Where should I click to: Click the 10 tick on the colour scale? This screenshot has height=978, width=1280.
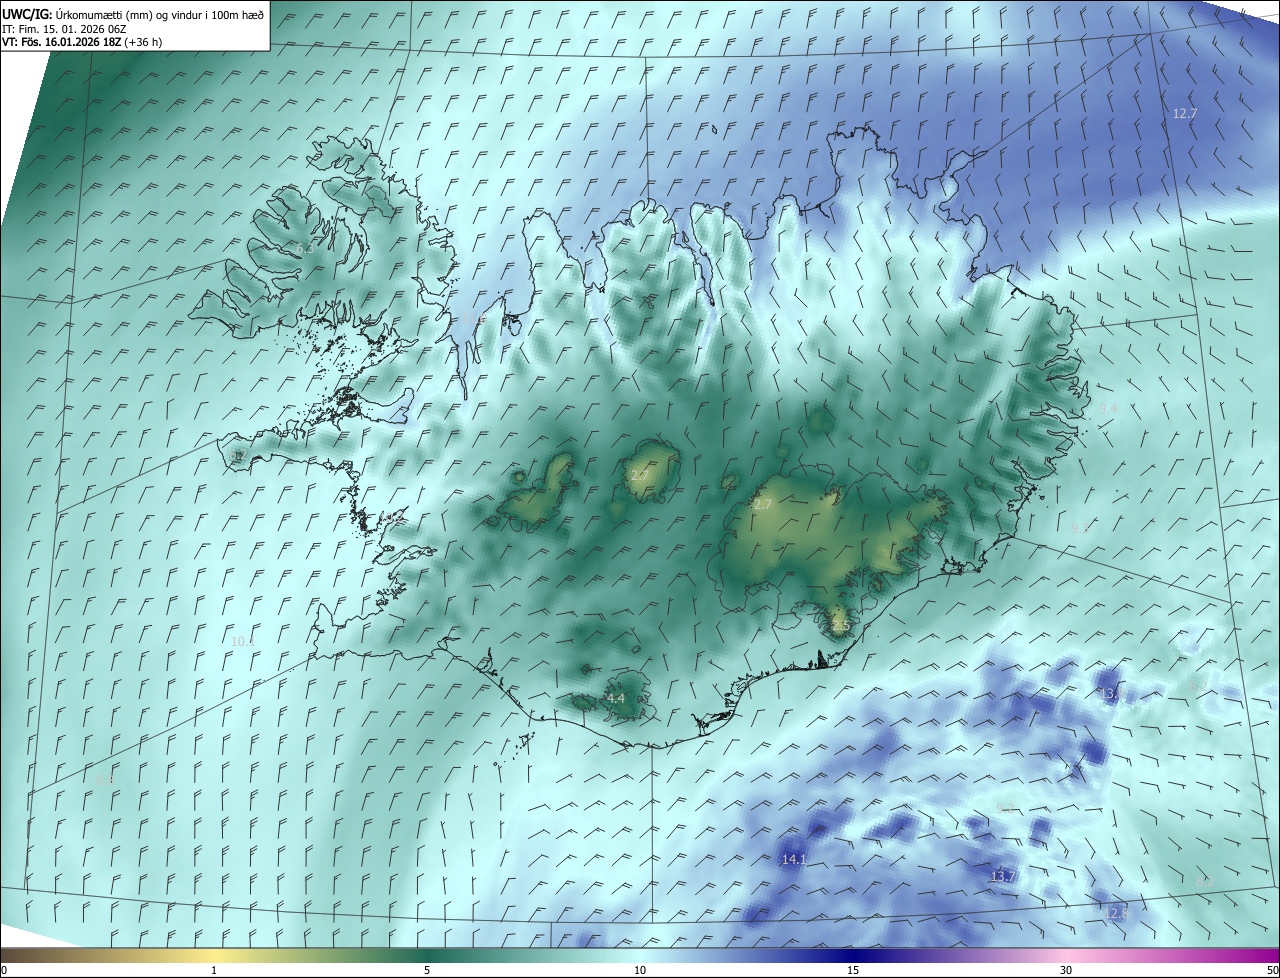pyautogui.click(x=640, y=970)
